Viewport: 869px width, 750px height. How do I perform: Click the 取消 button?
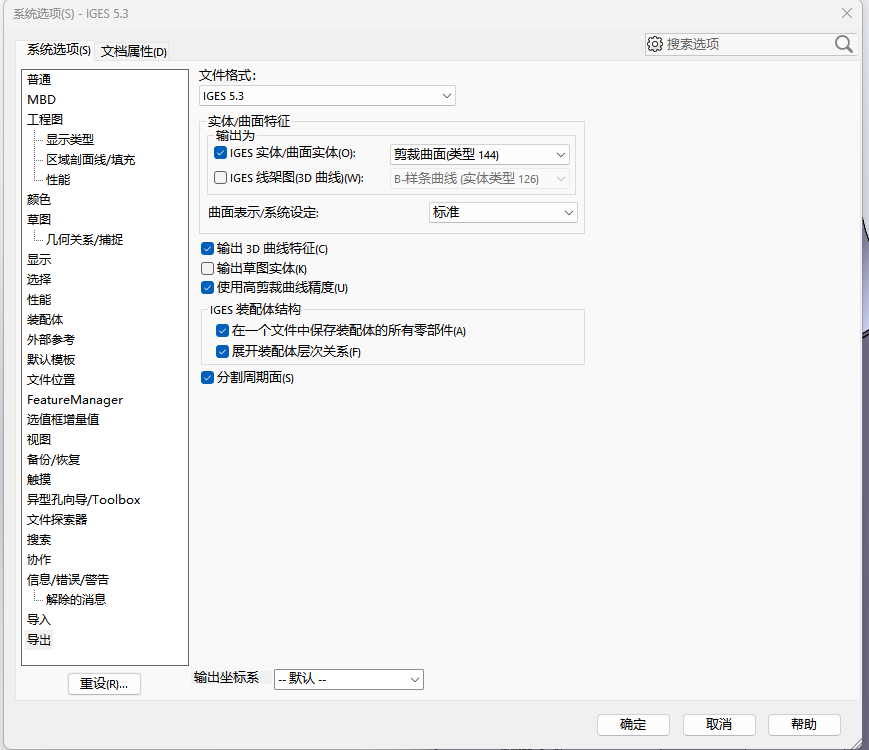[x=719, y=725]
